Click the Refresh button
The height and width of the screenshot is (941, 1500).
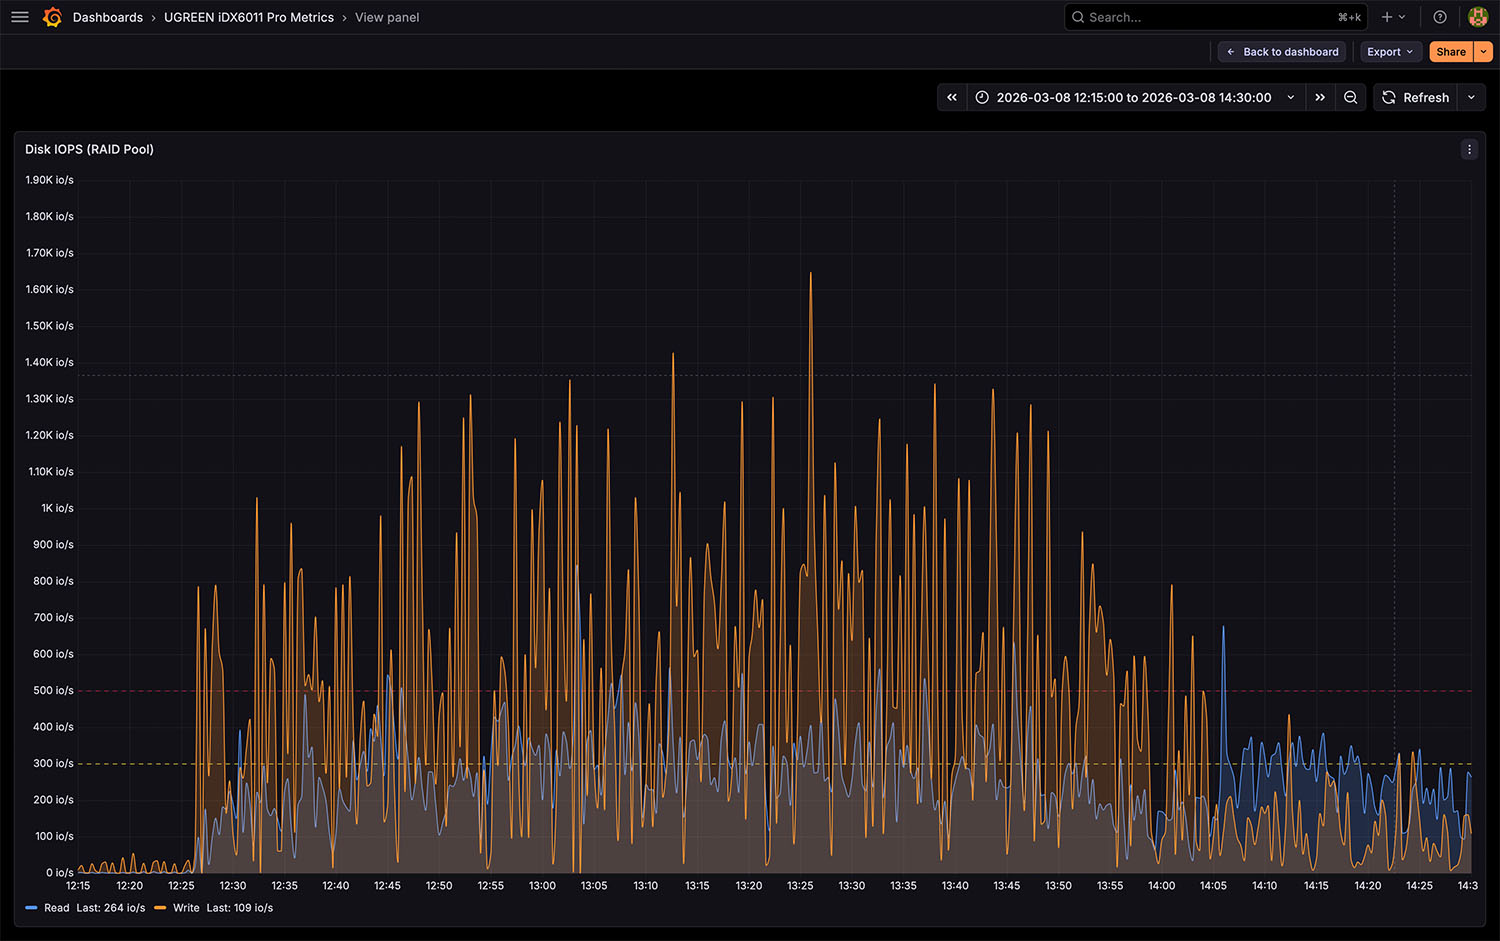pos(1415,97)
